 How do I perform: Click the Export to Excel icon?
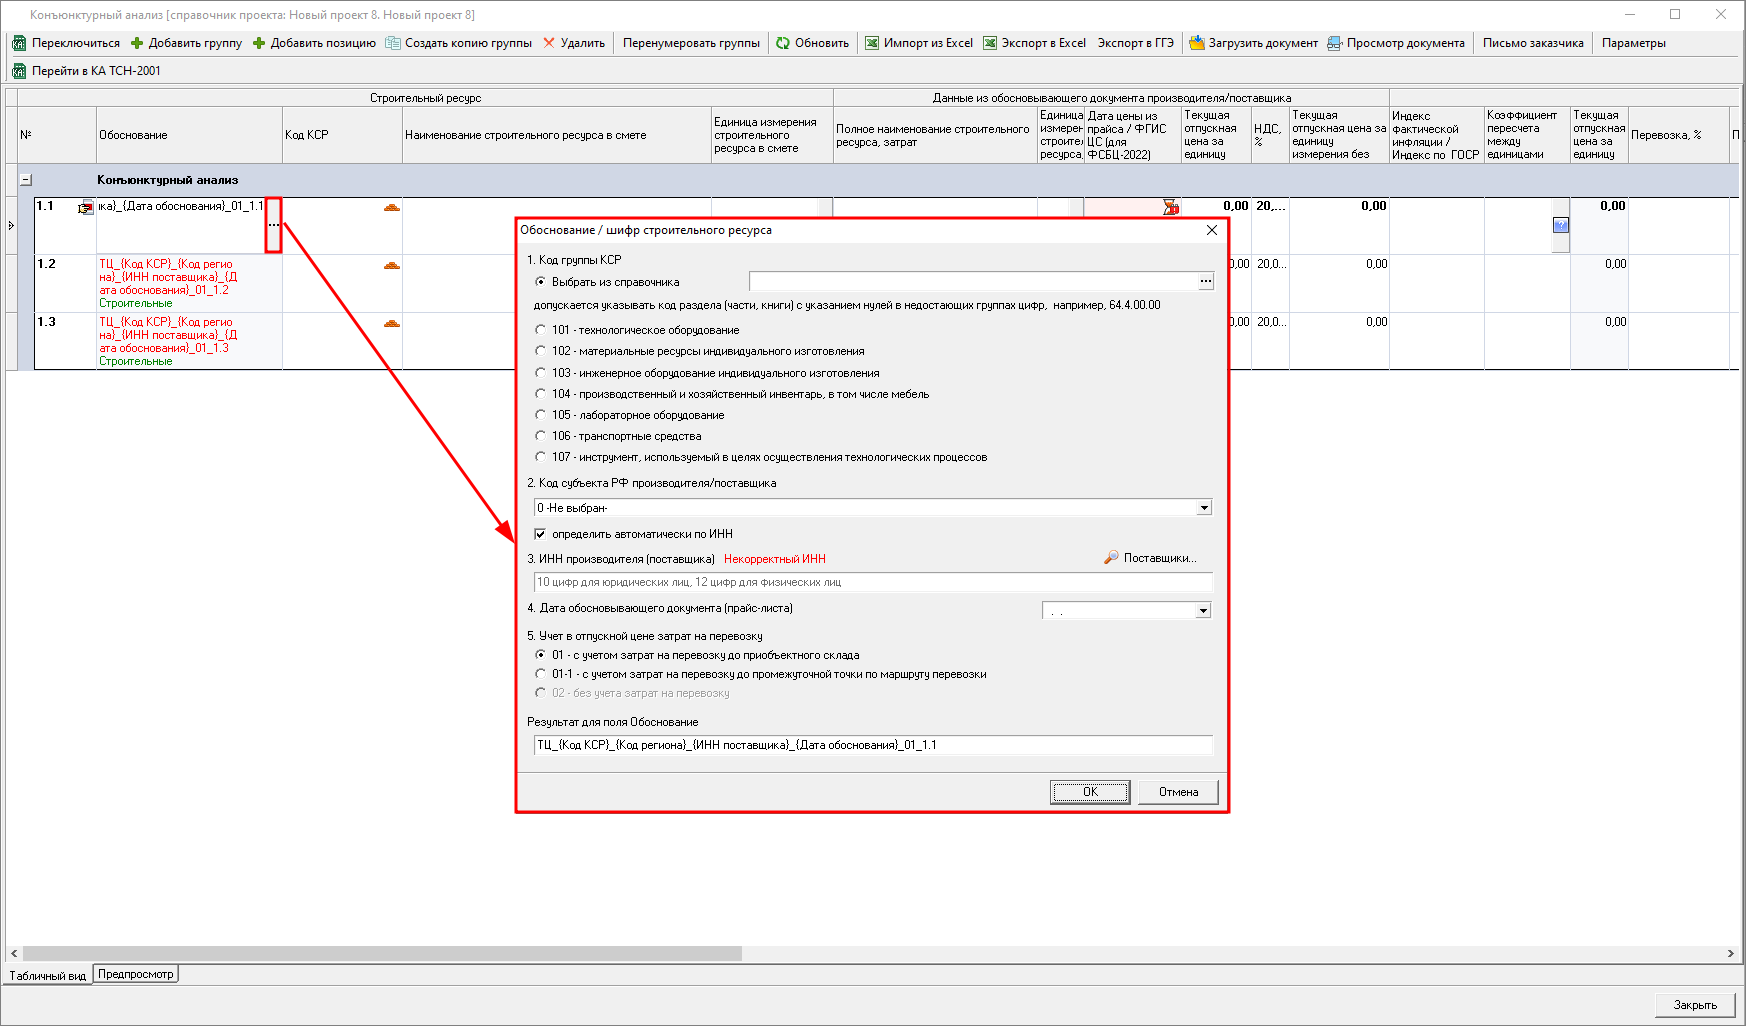point(990,43)
